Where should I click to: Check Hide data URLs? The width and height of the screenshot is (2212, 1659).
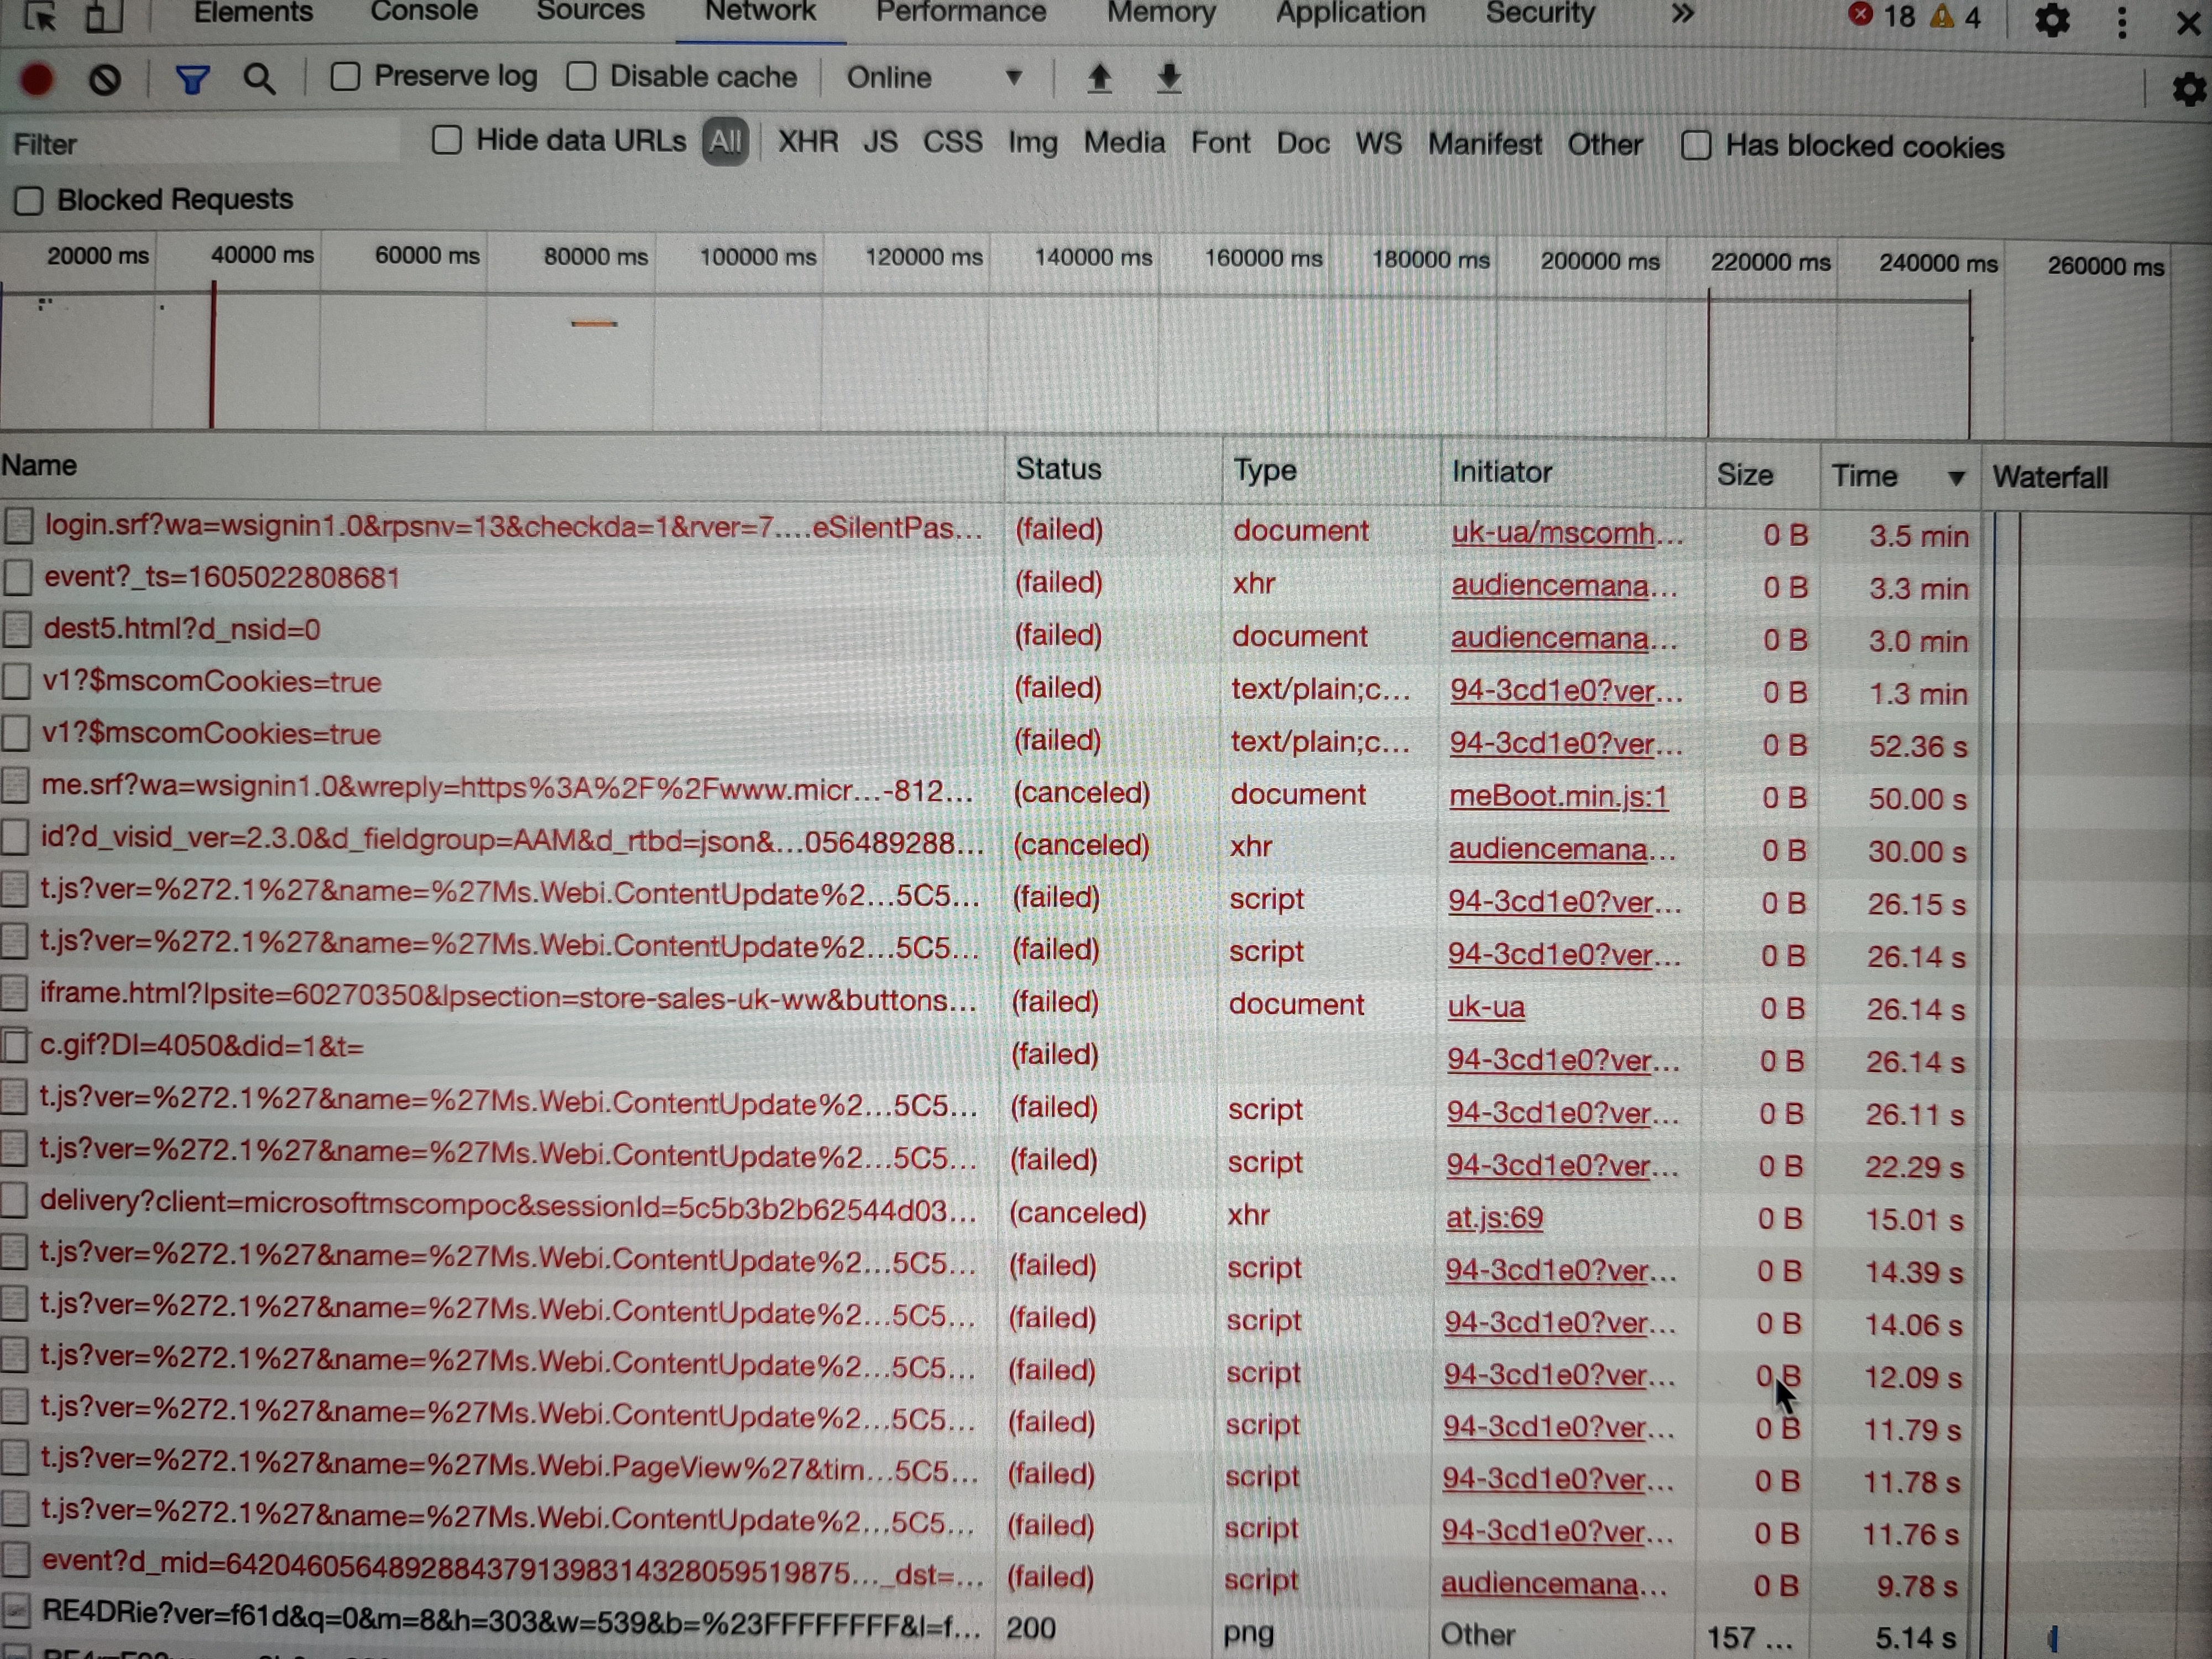tap(446, 140)
